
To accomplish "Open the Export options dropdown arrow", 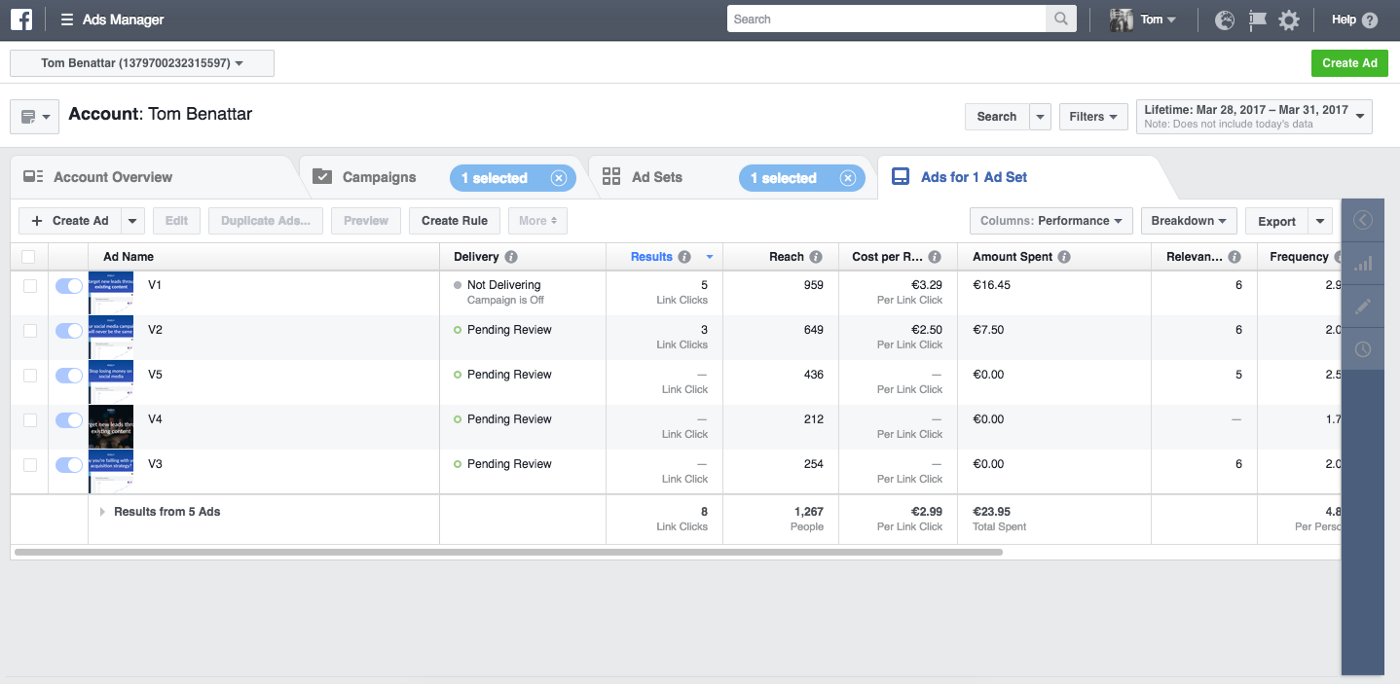I will pos(1321,221).
